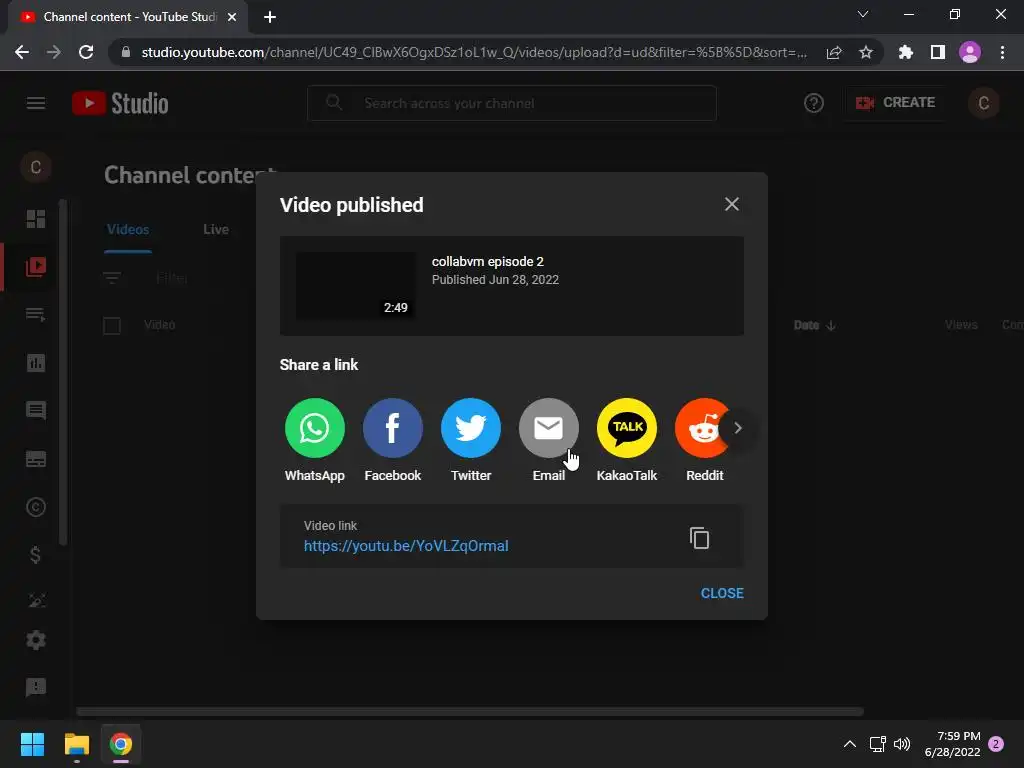Image resolution: width=1024 pixels, height=768 pixels.
Task: Open the account avatar in Studio header
Action: 984,103
